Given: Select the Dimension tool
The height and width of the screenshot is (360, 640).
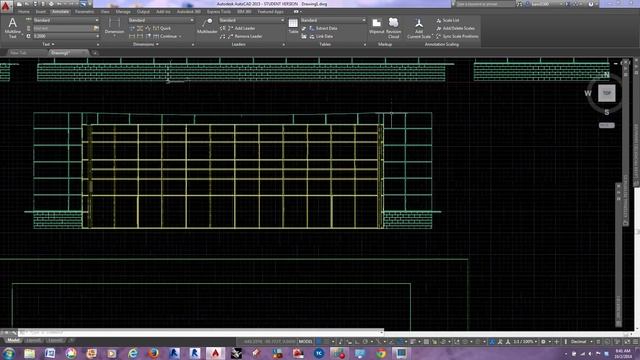Looking at the screenshot, I should point(114,26).
